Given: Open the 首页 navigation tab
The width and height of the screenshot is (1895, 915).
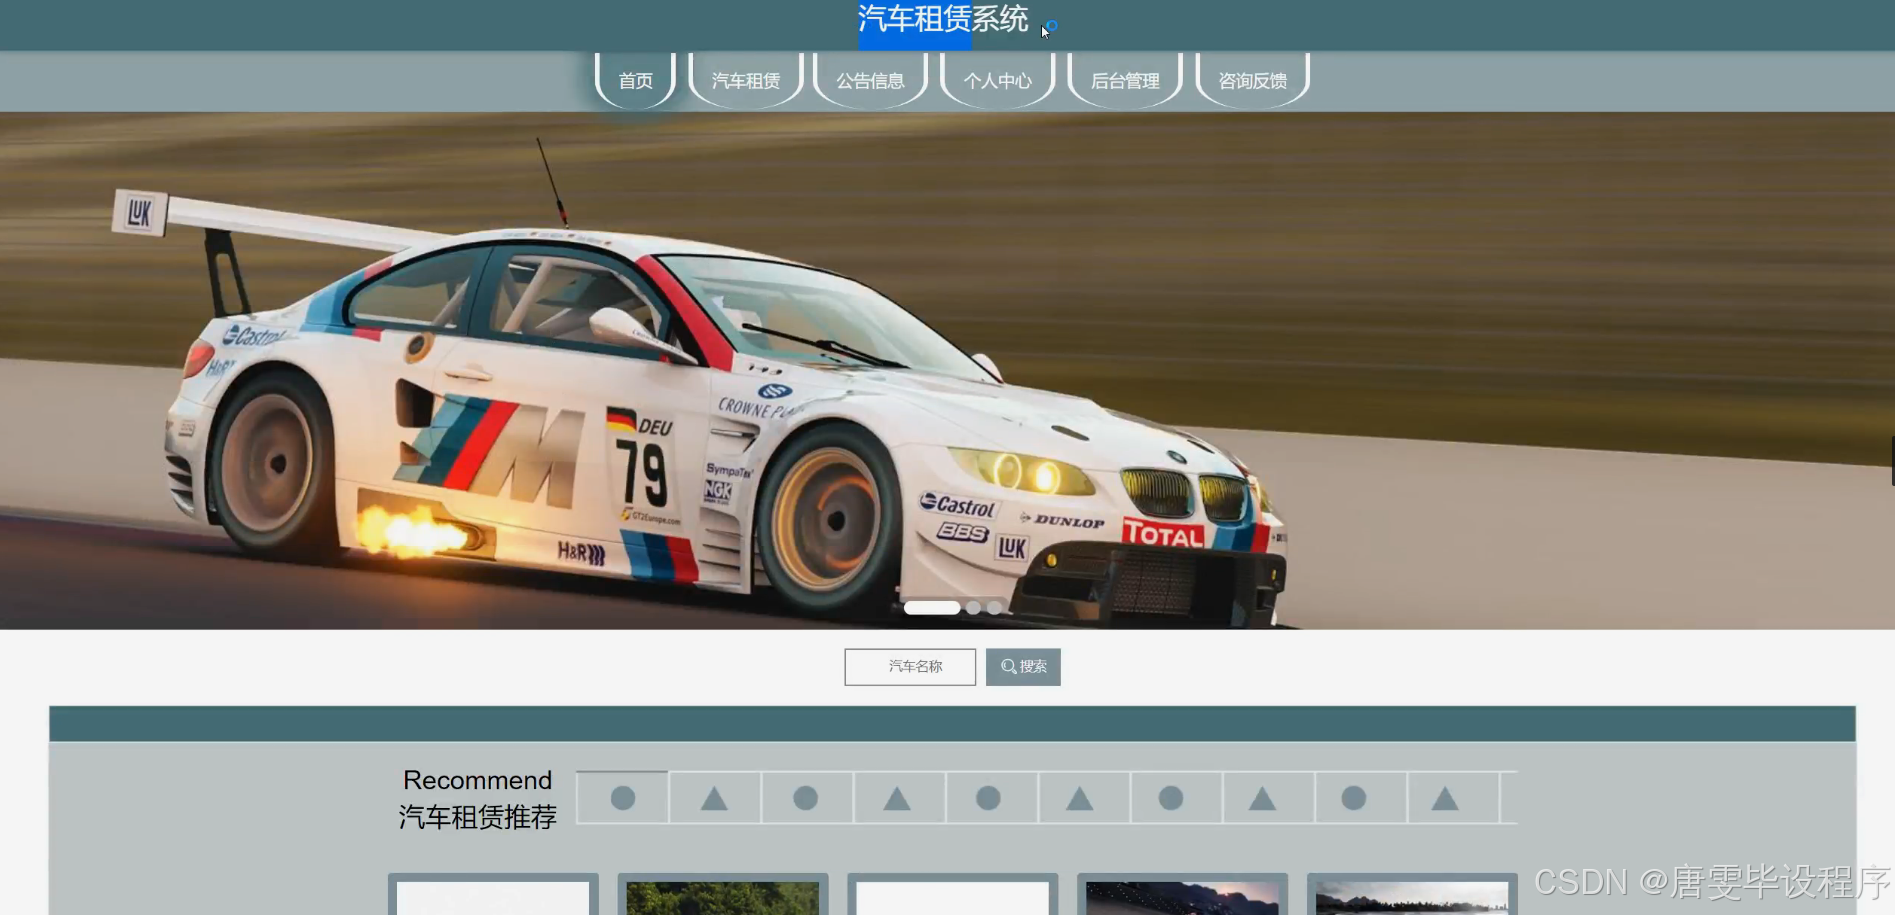Looking at the screenshot, I should tap(635, 80).
